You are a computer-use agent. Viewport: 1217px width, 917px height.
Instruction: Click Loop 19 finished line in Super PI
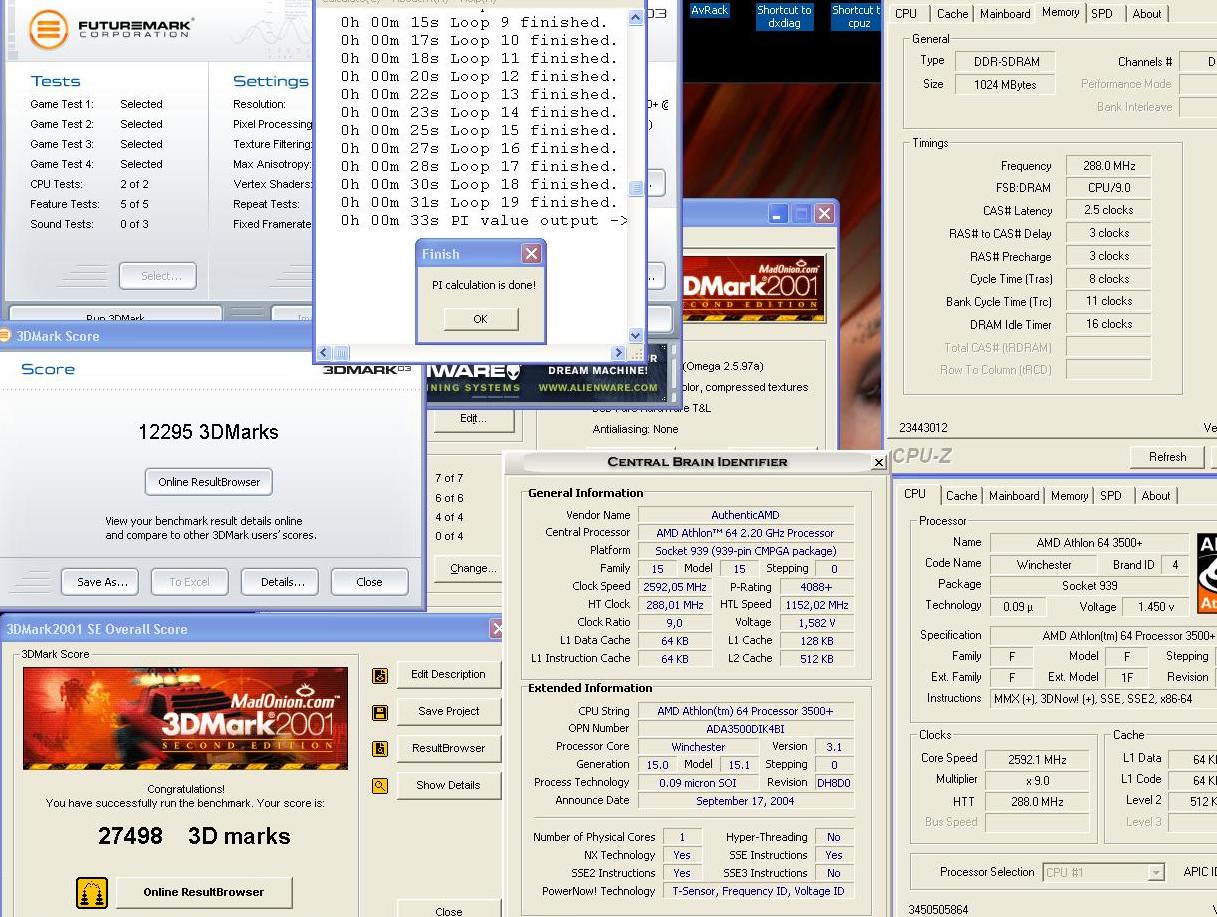click(x=479, y=203)
